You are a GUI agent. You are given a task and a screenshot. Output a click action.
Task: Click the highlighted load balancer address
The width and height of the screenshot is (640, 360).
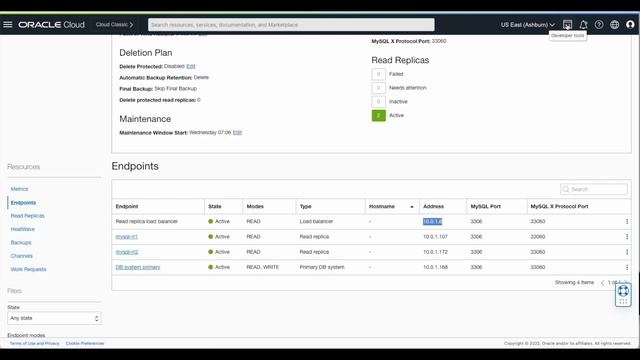point(432,221)
